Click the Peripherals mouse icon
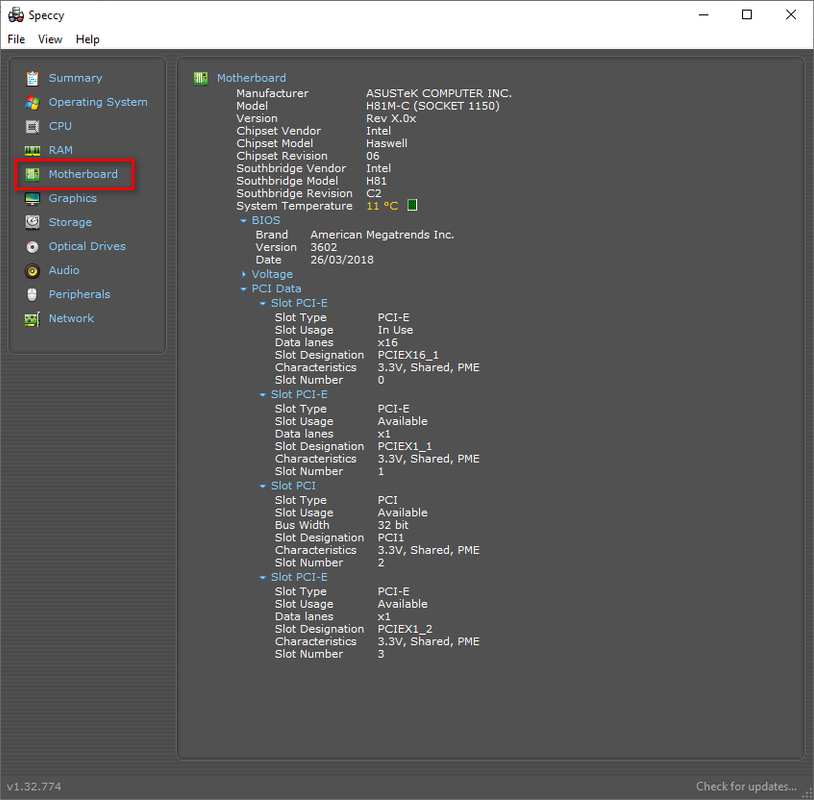This screenshot has height=800, width=814. click(x=32, y=294)
